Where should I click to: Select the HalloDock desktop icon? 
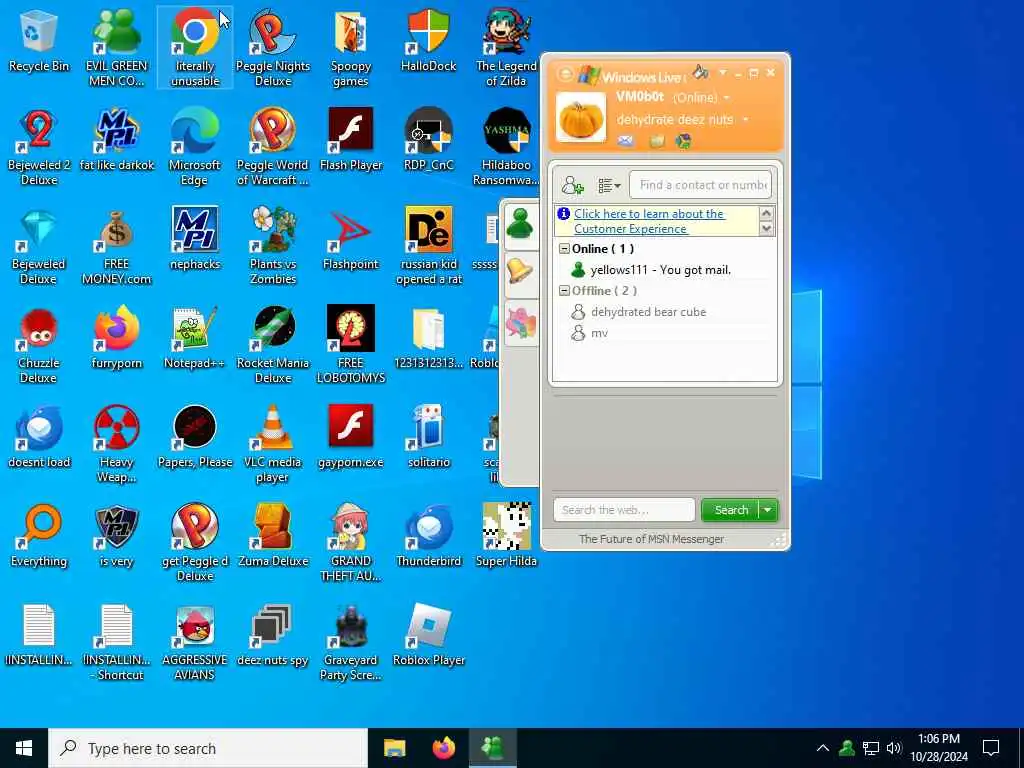(x=428, y=42)
